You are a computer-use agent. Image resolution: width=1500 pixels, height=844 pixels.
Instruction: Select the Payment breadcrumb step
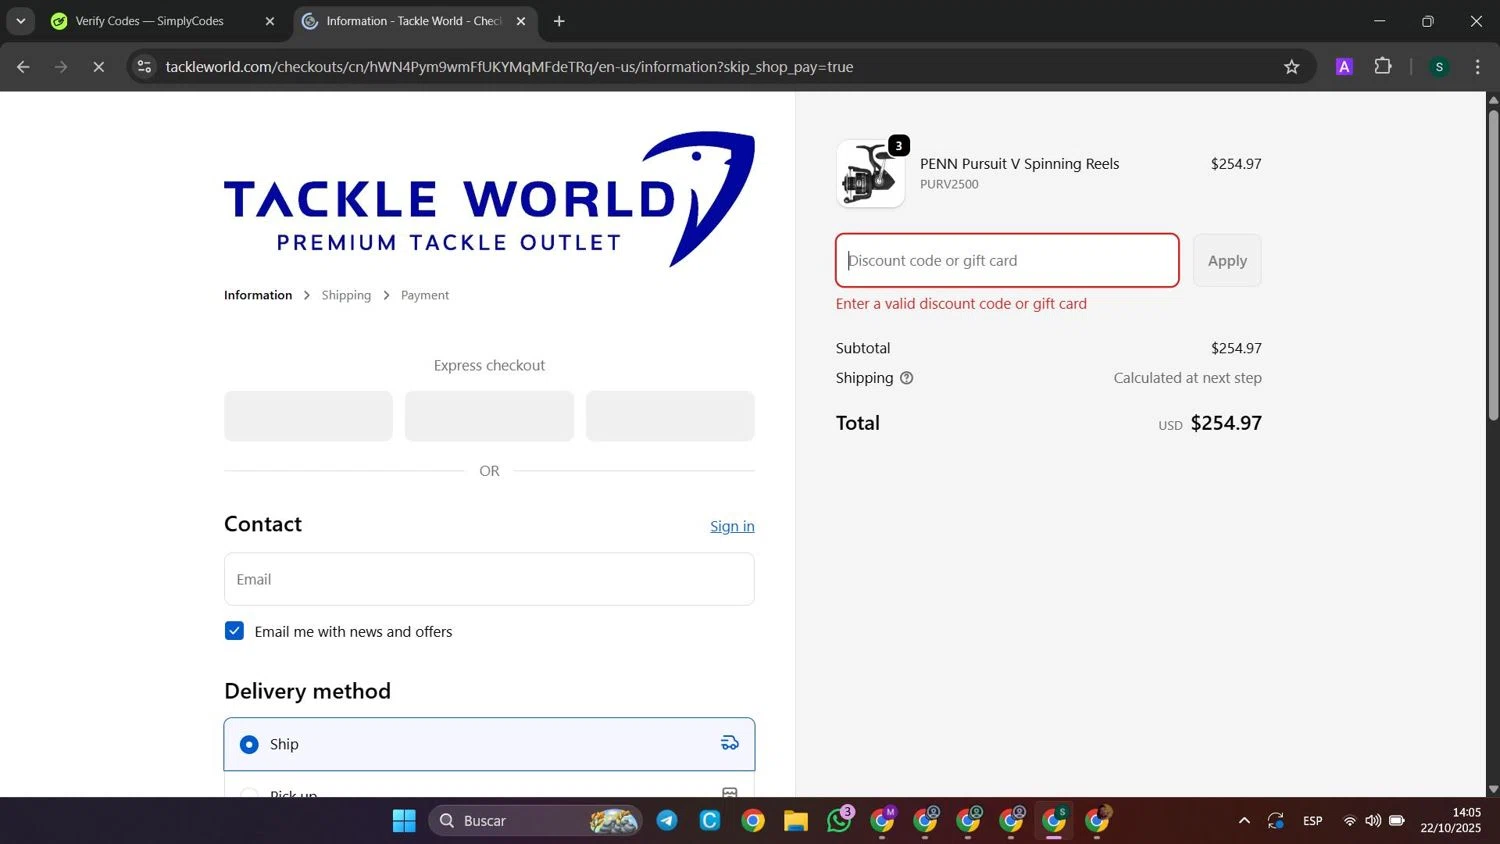[425, 295]
